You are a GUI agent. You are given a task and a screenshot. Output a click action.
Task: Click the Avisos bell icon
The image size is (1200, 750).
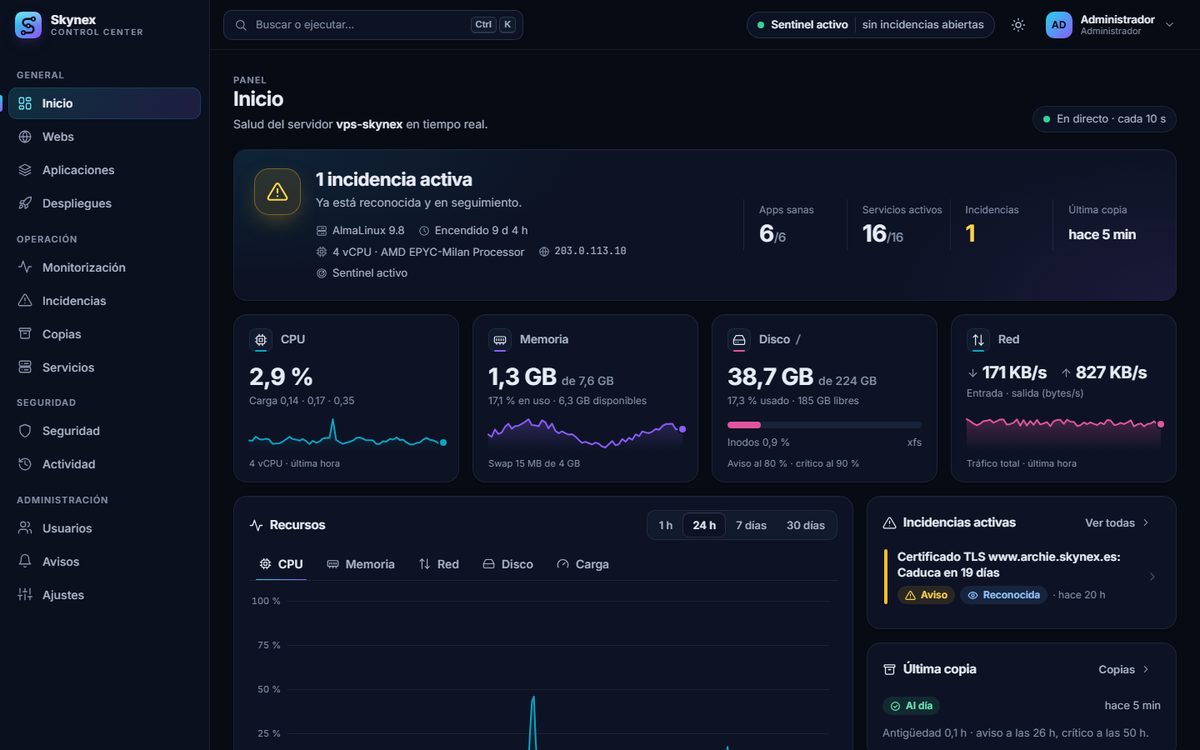25,561
